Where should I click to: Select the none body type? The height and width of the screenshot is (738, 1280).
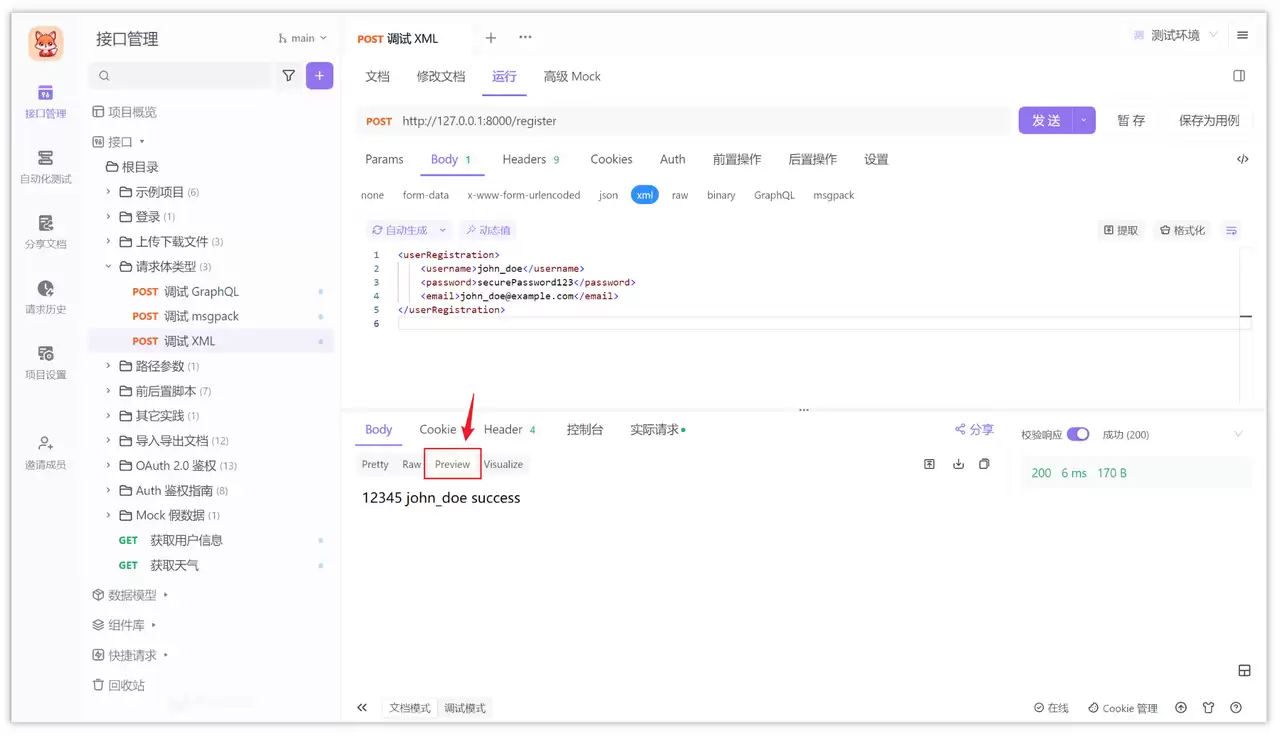372,195
